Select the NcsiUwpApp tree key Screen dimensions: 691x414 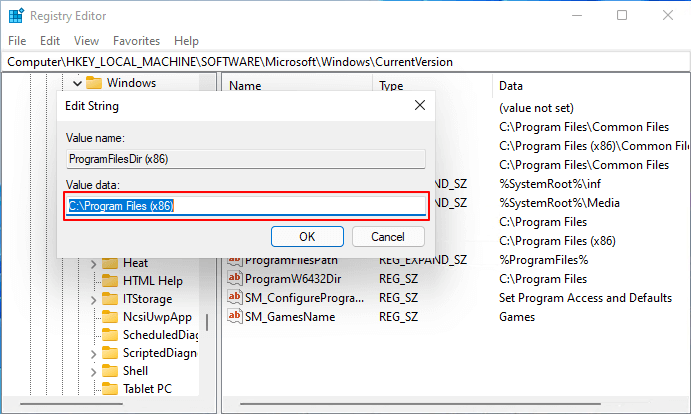(157, 317)
